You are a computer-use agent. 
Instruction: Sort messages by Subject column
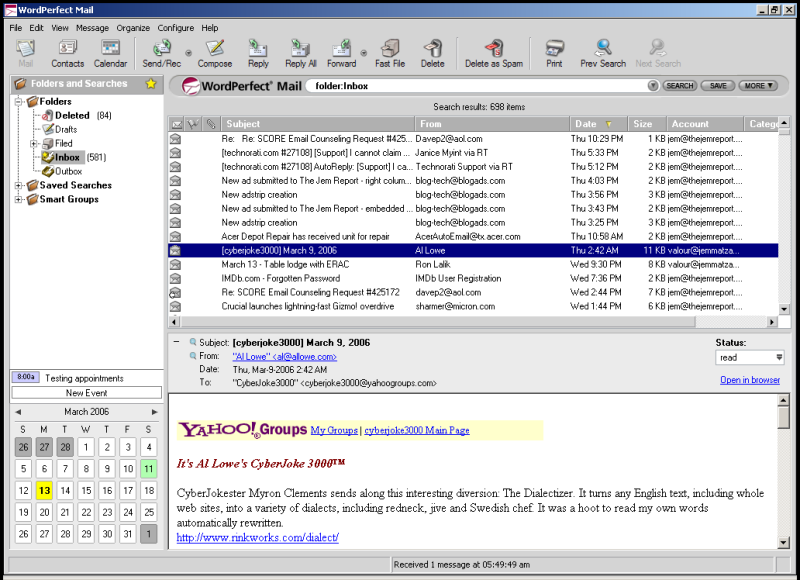(x=318, y=124)
